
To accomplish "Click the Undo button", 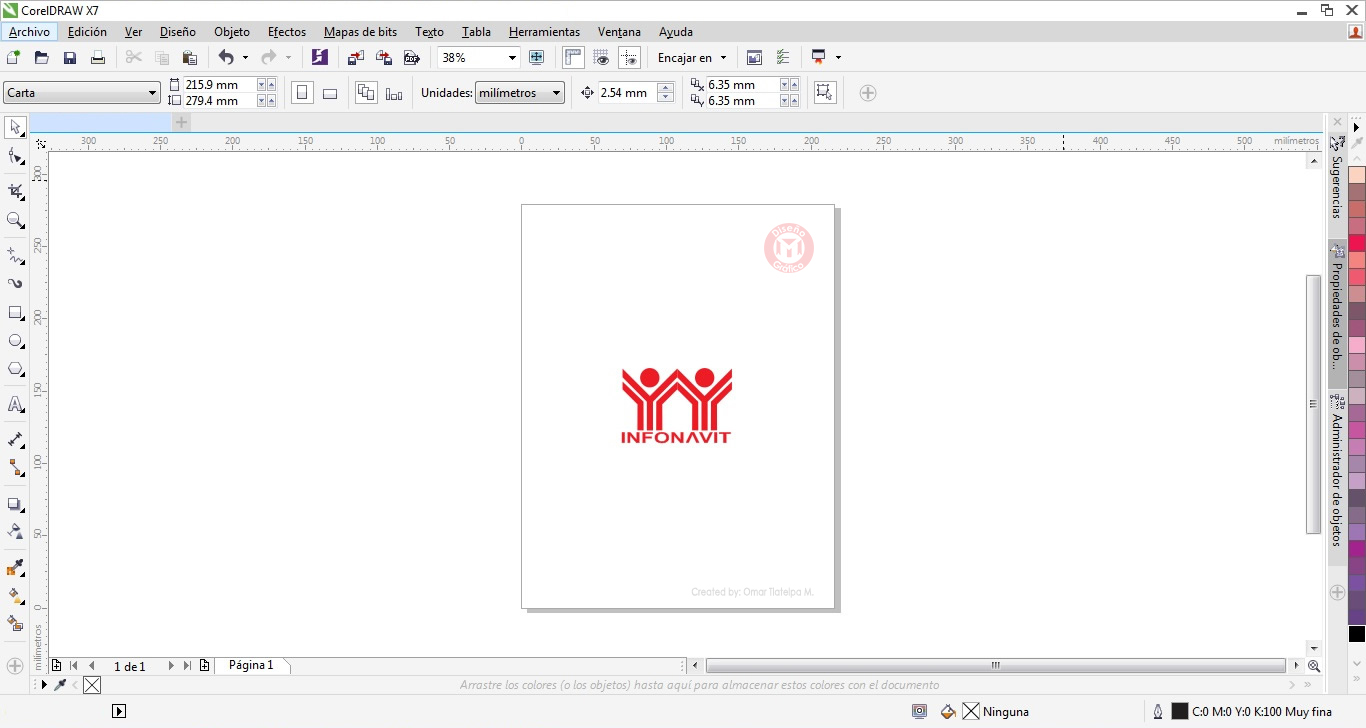I will [x=226, y=57].
